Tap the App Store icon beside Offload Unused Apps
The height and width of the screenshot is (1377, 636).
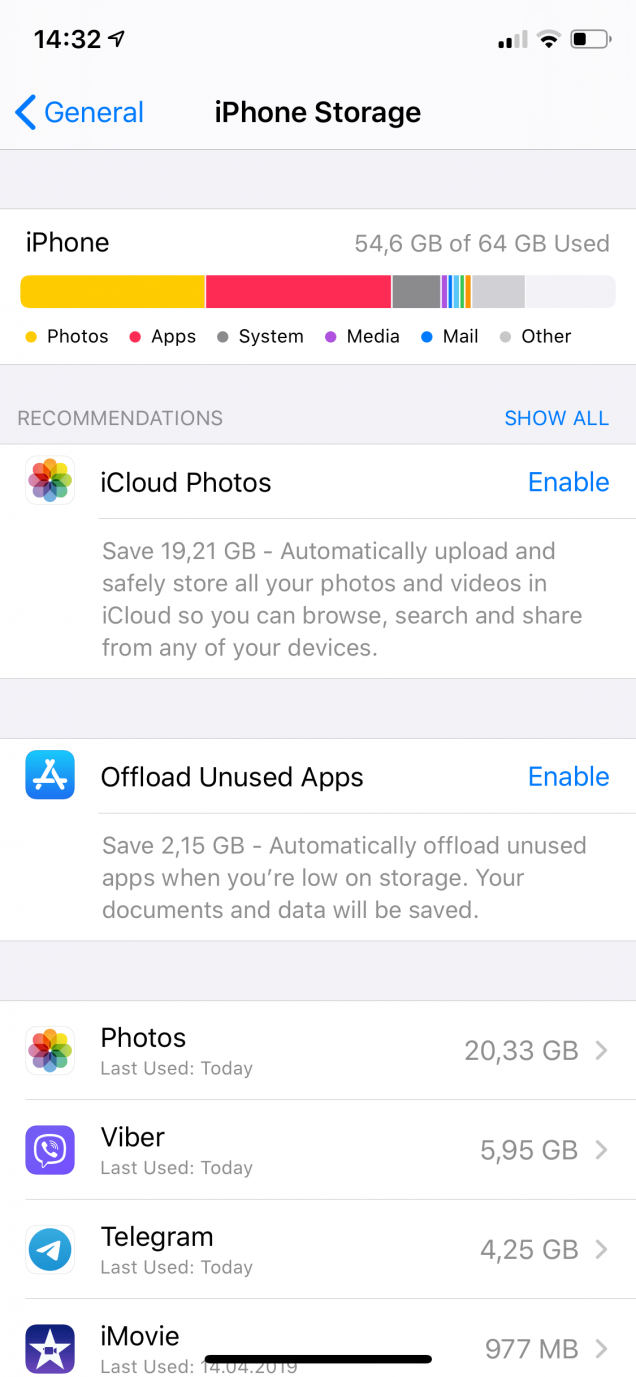(50, 775)
